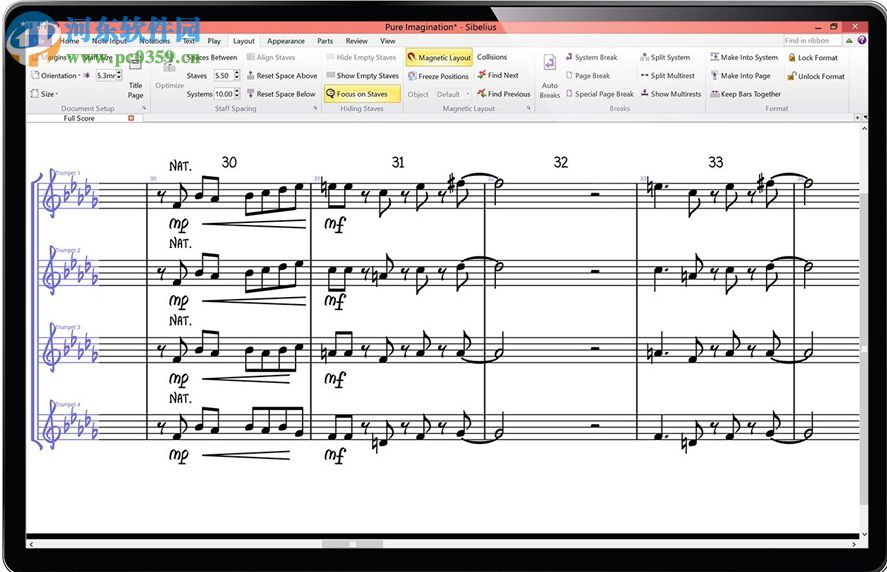Toggle Magnetic Layout on or off
Image resolution: width=887 pixels, height=572 pixels.
pos(439,57)
